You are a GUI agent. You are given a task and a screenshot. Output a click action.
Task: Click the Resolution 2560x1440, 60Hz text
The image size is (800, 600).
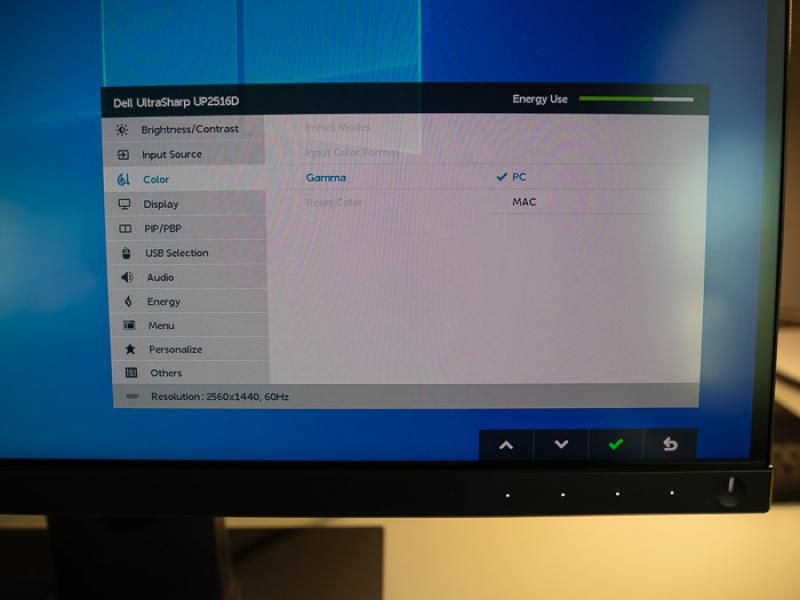(x=220, y=396)
